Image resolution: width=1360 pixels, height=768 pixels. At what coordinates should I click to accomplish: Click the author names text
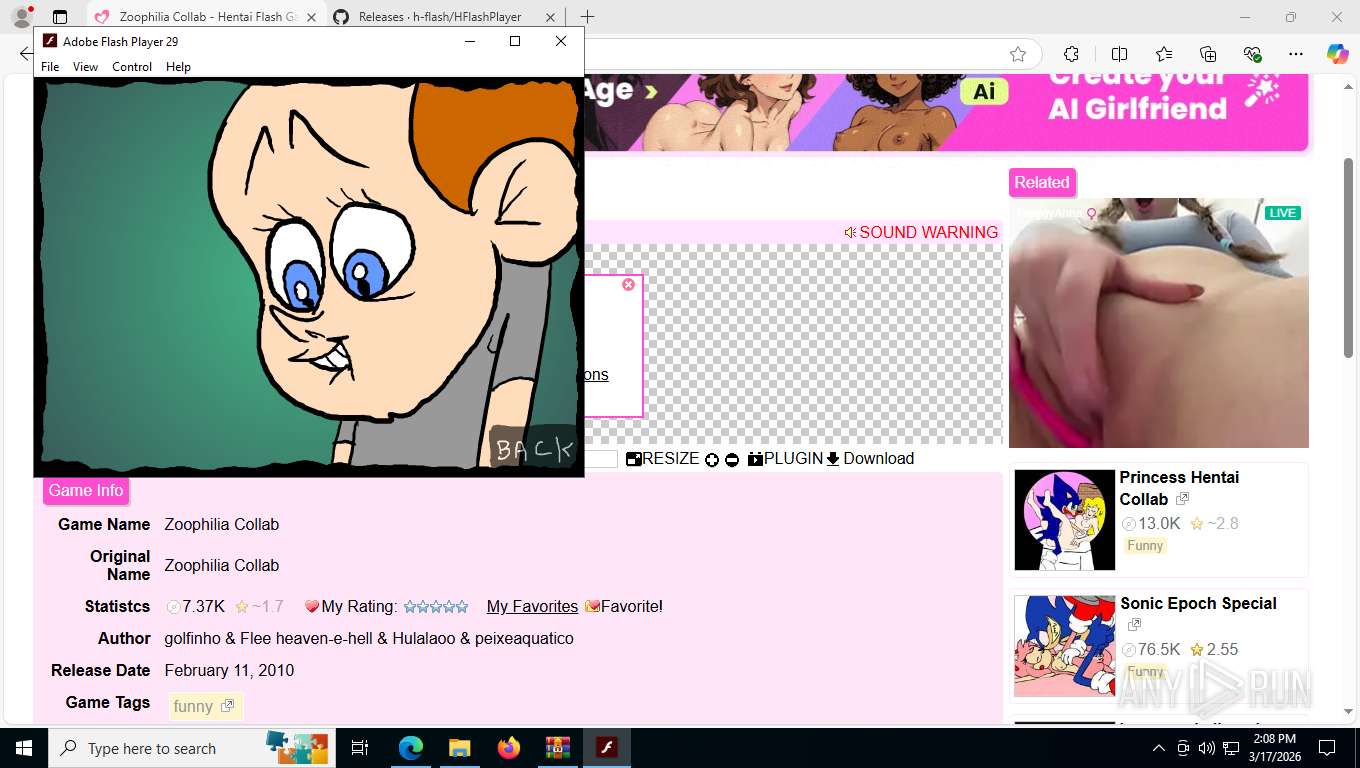(x=369, y=638)
